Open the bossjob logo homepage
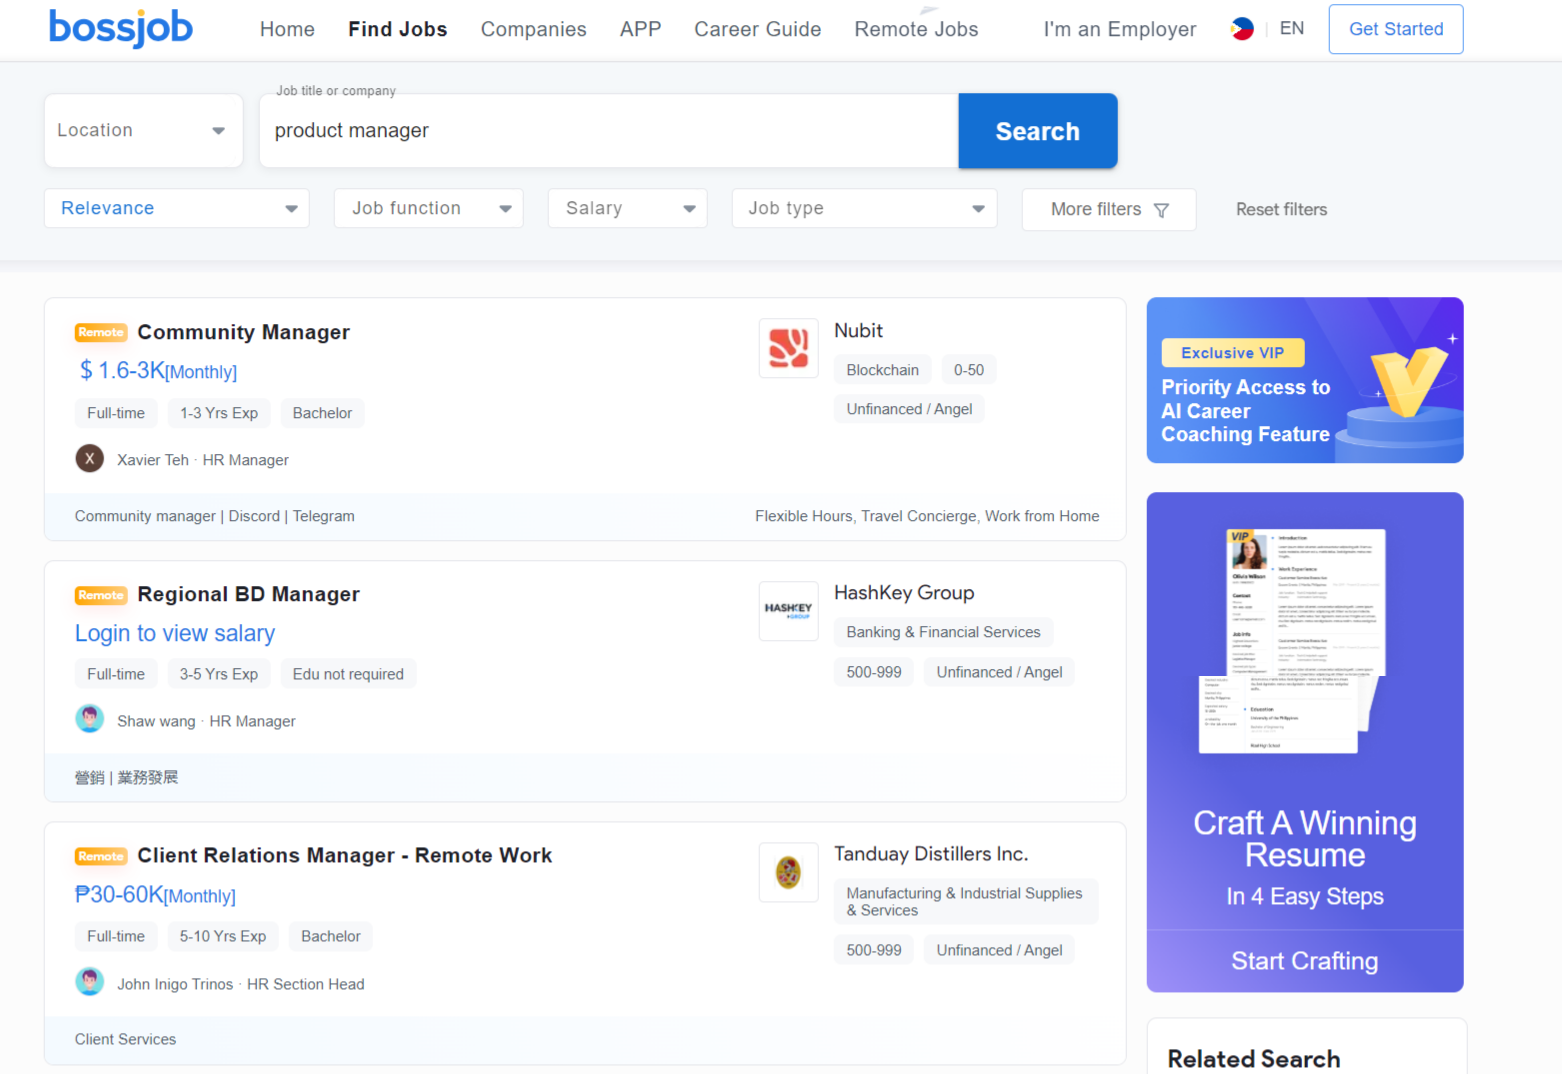The width and height of the screenshot is (1562, 1074). pos(120,28)
